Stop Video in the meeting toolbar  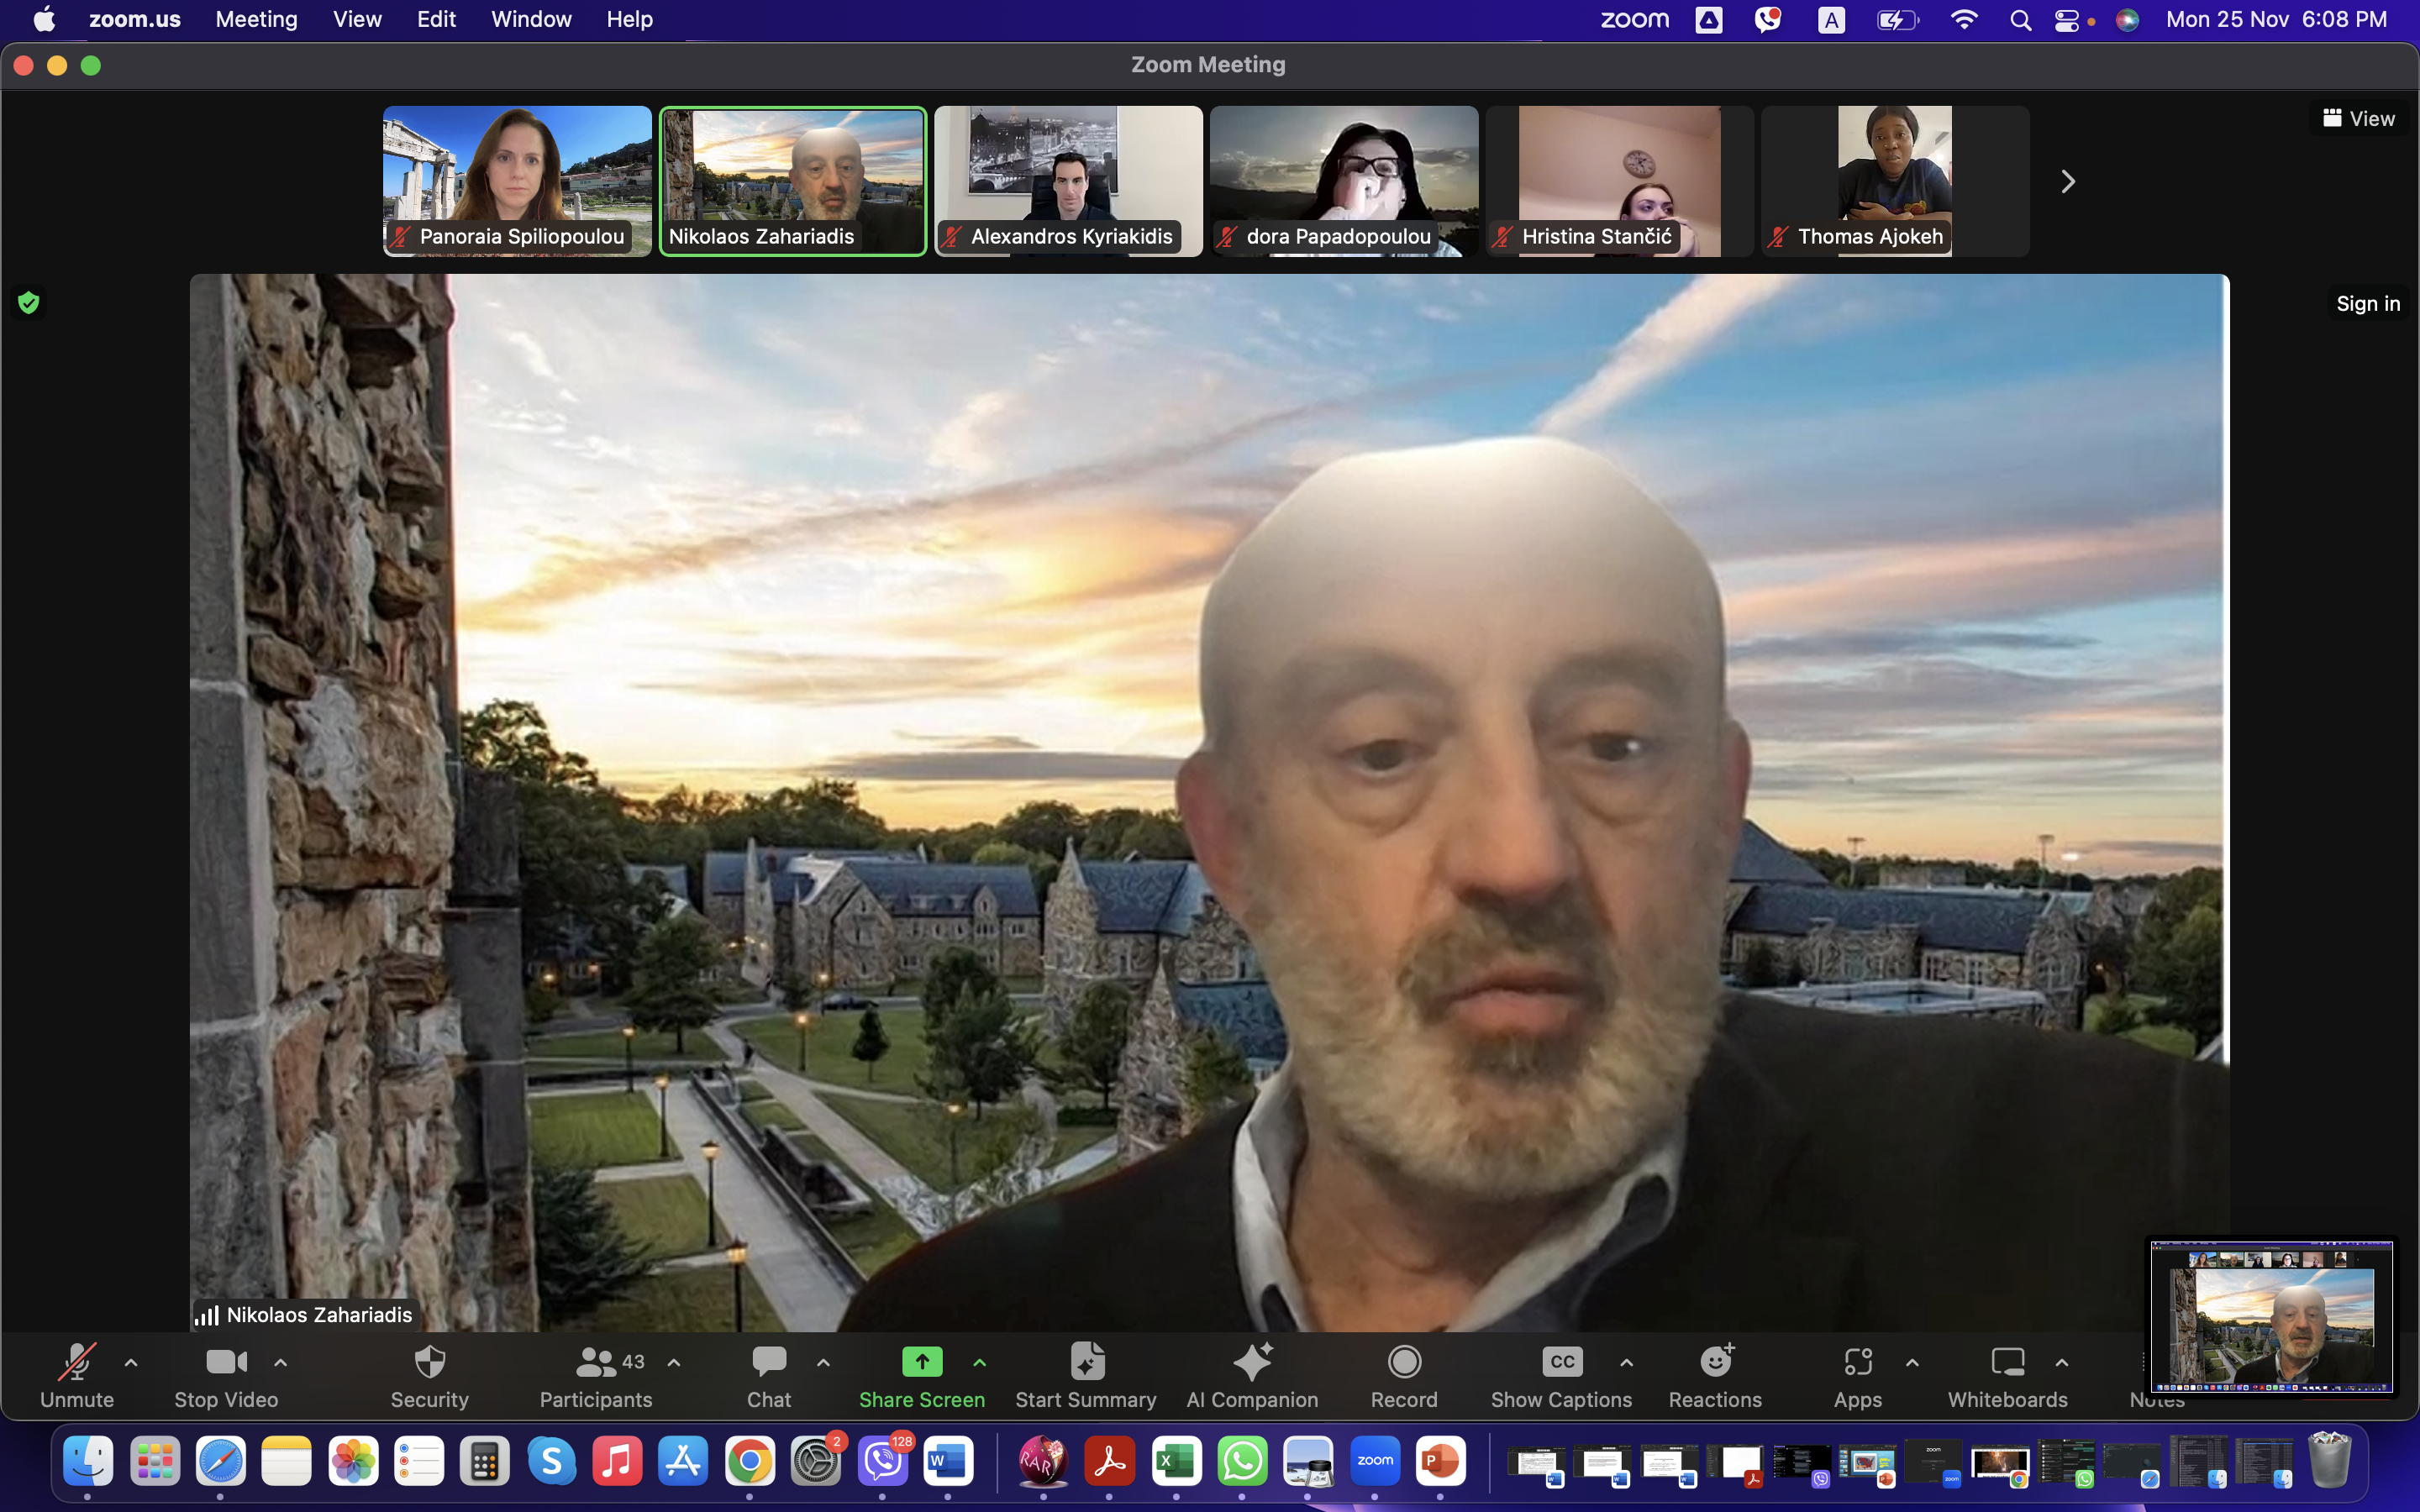pyautogui.click(x=226, y=1376)
